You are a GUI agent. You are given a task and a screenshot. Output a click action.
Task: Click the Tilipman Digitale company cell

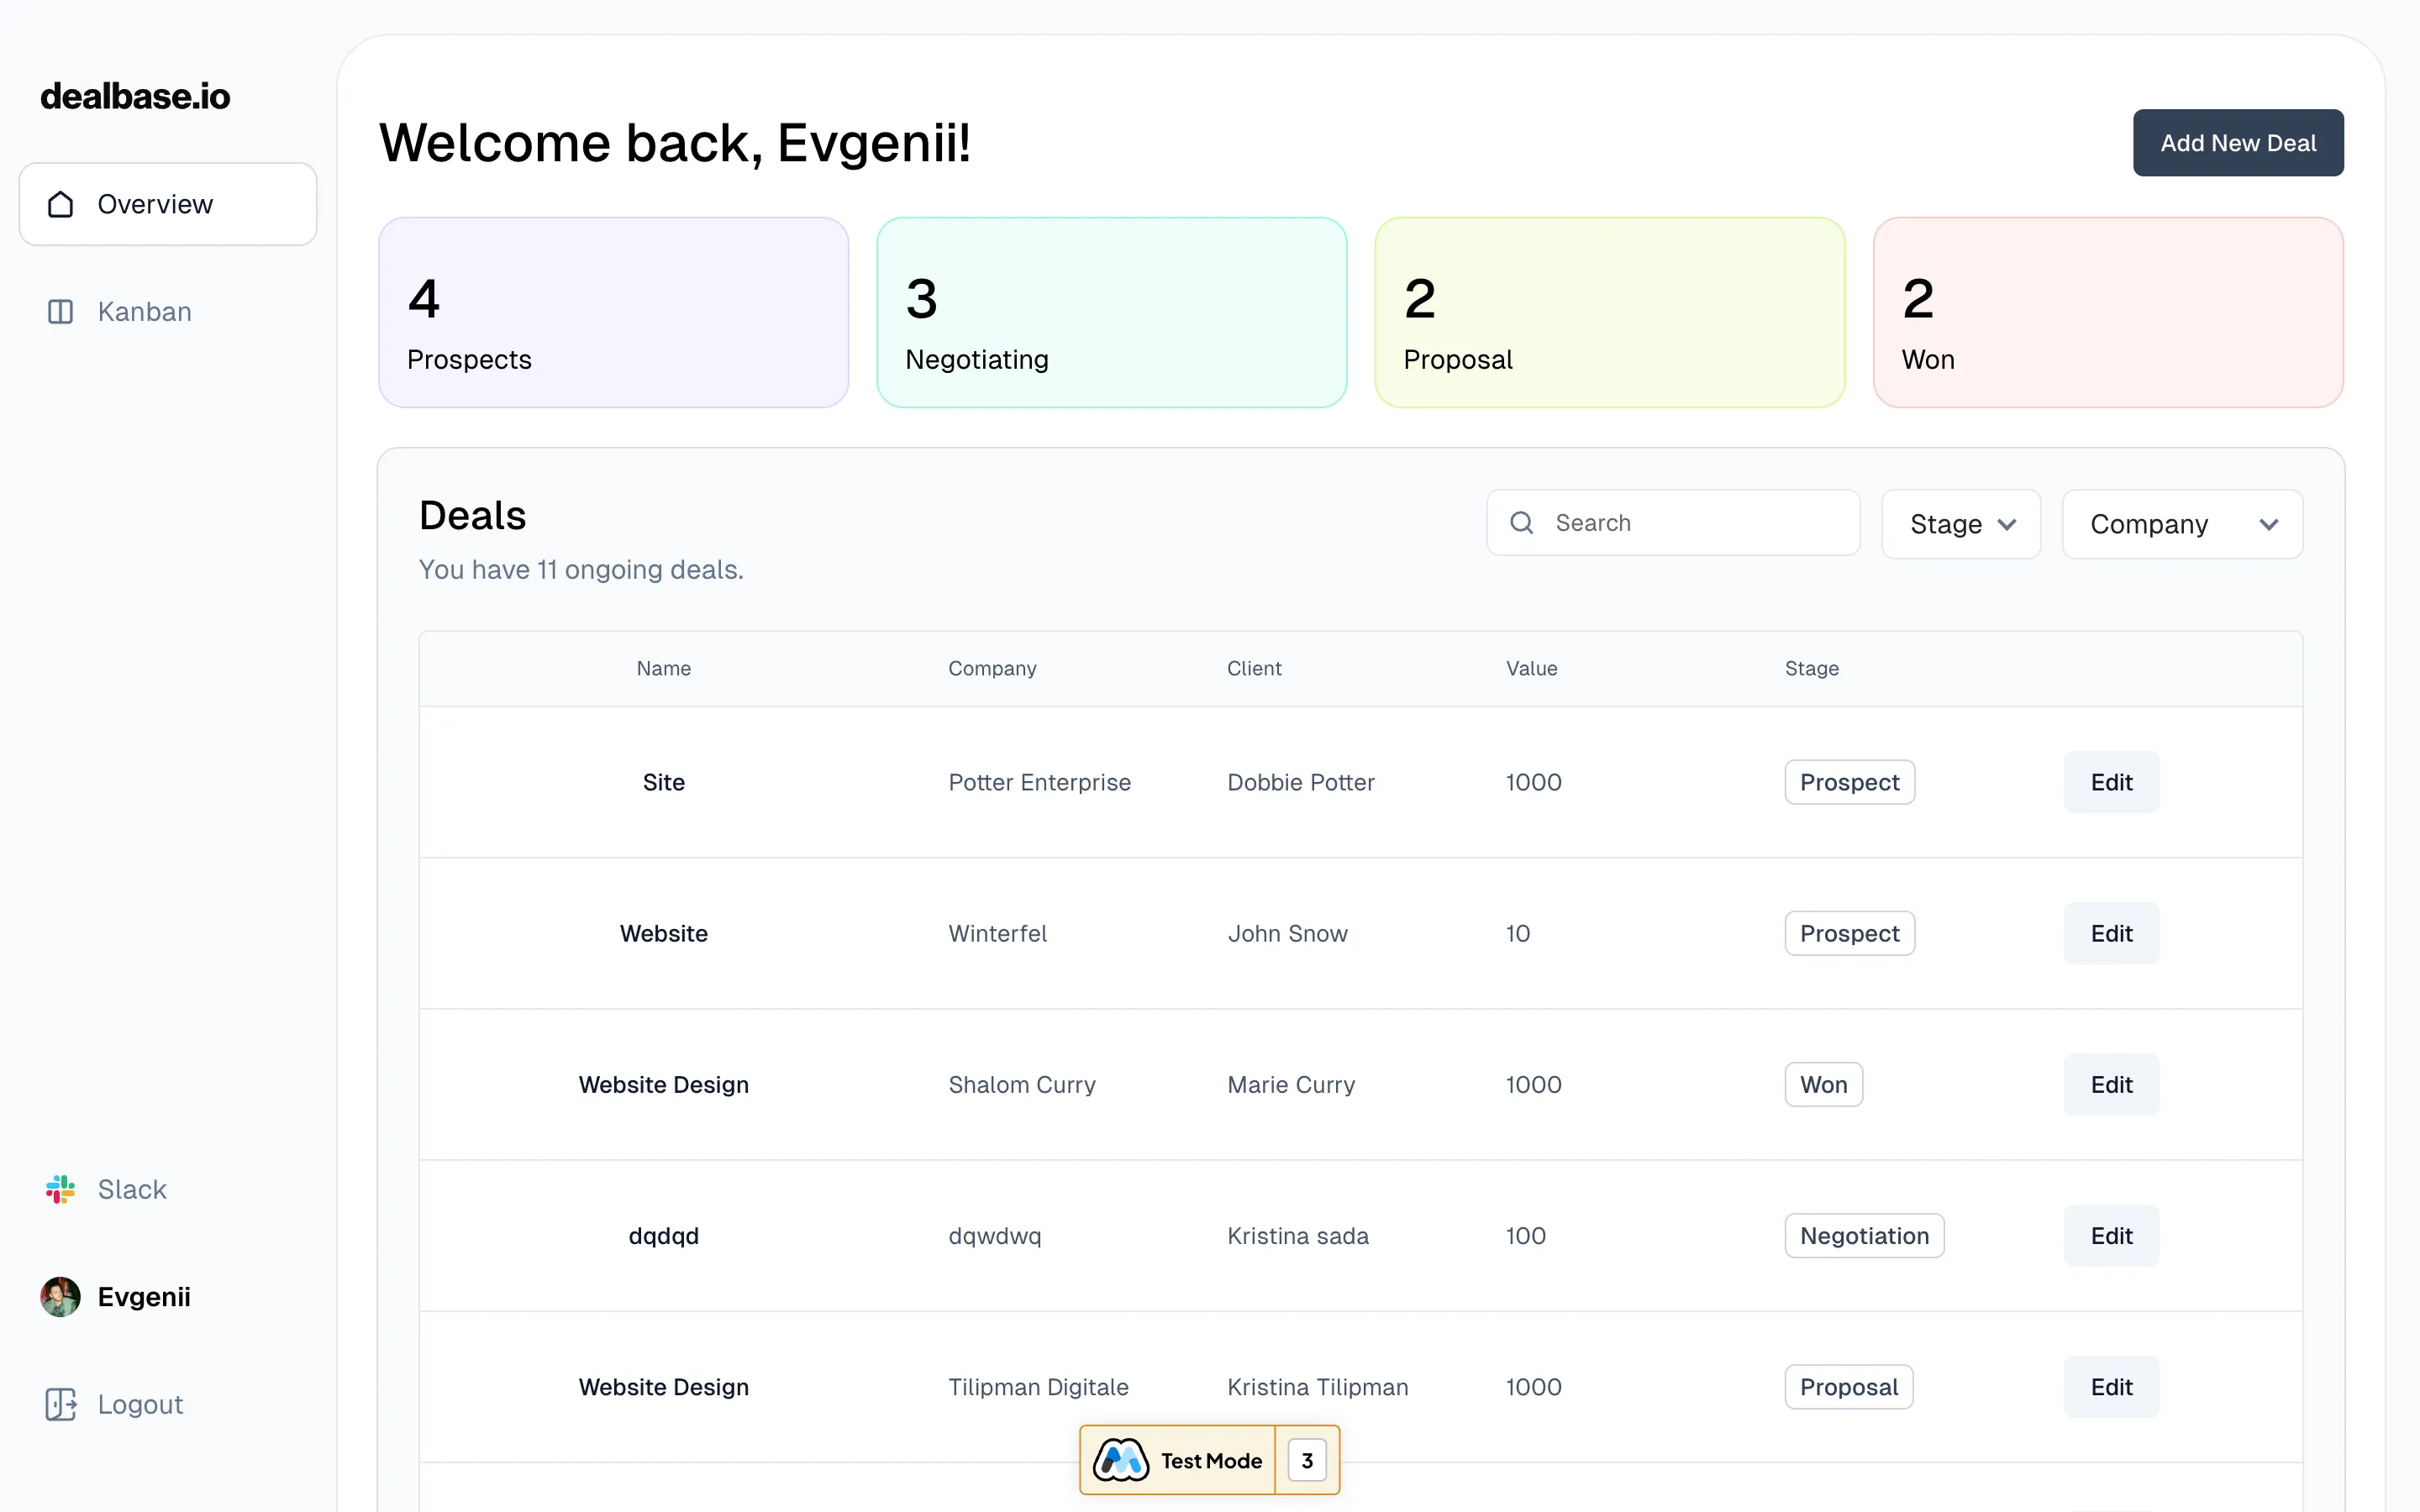(1038, 1387)
